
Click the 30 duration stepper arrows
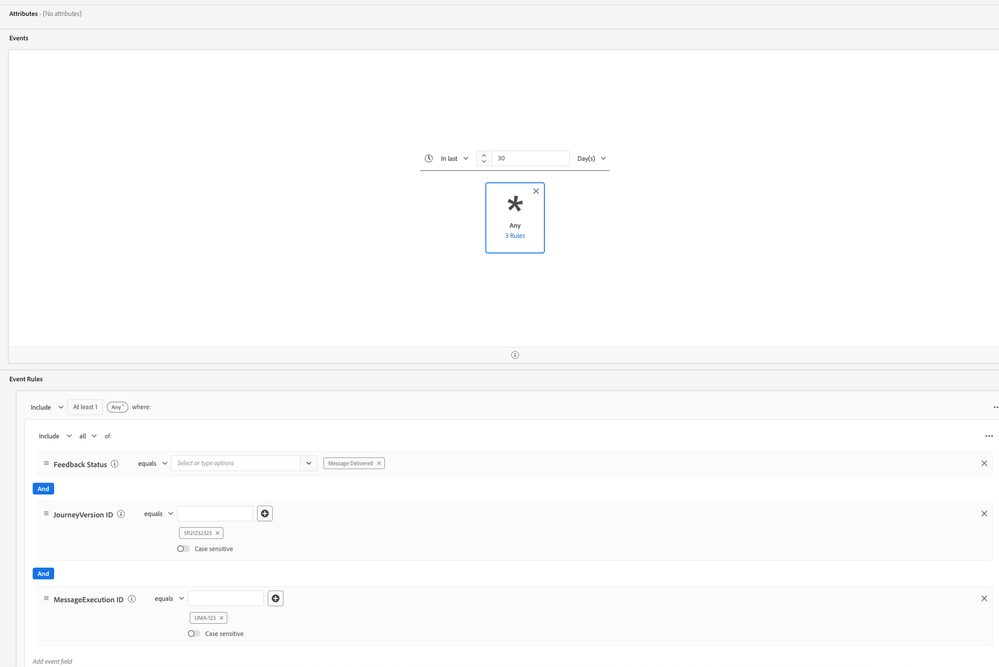[x=483, y=158]
